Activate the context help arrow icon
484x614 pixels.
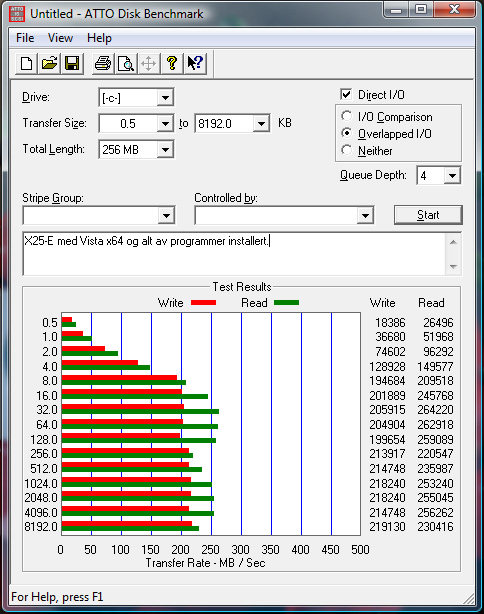pos(195,63)
